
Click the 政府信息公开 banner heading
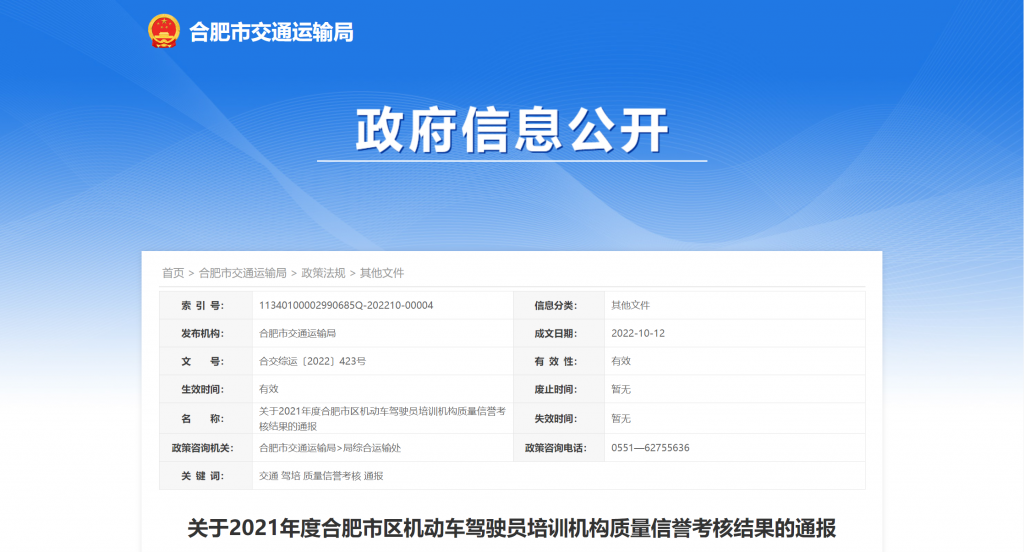point(512,130)
